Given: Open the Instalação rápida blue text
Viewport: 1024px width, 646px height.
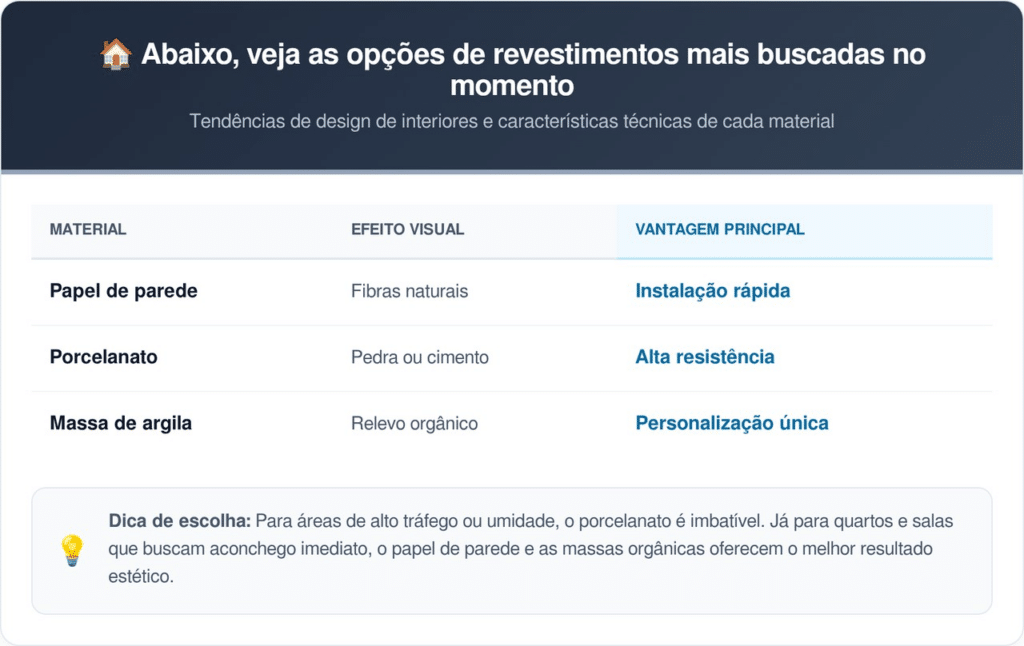Looking at the screenshot, I should [x=712, y=291].
